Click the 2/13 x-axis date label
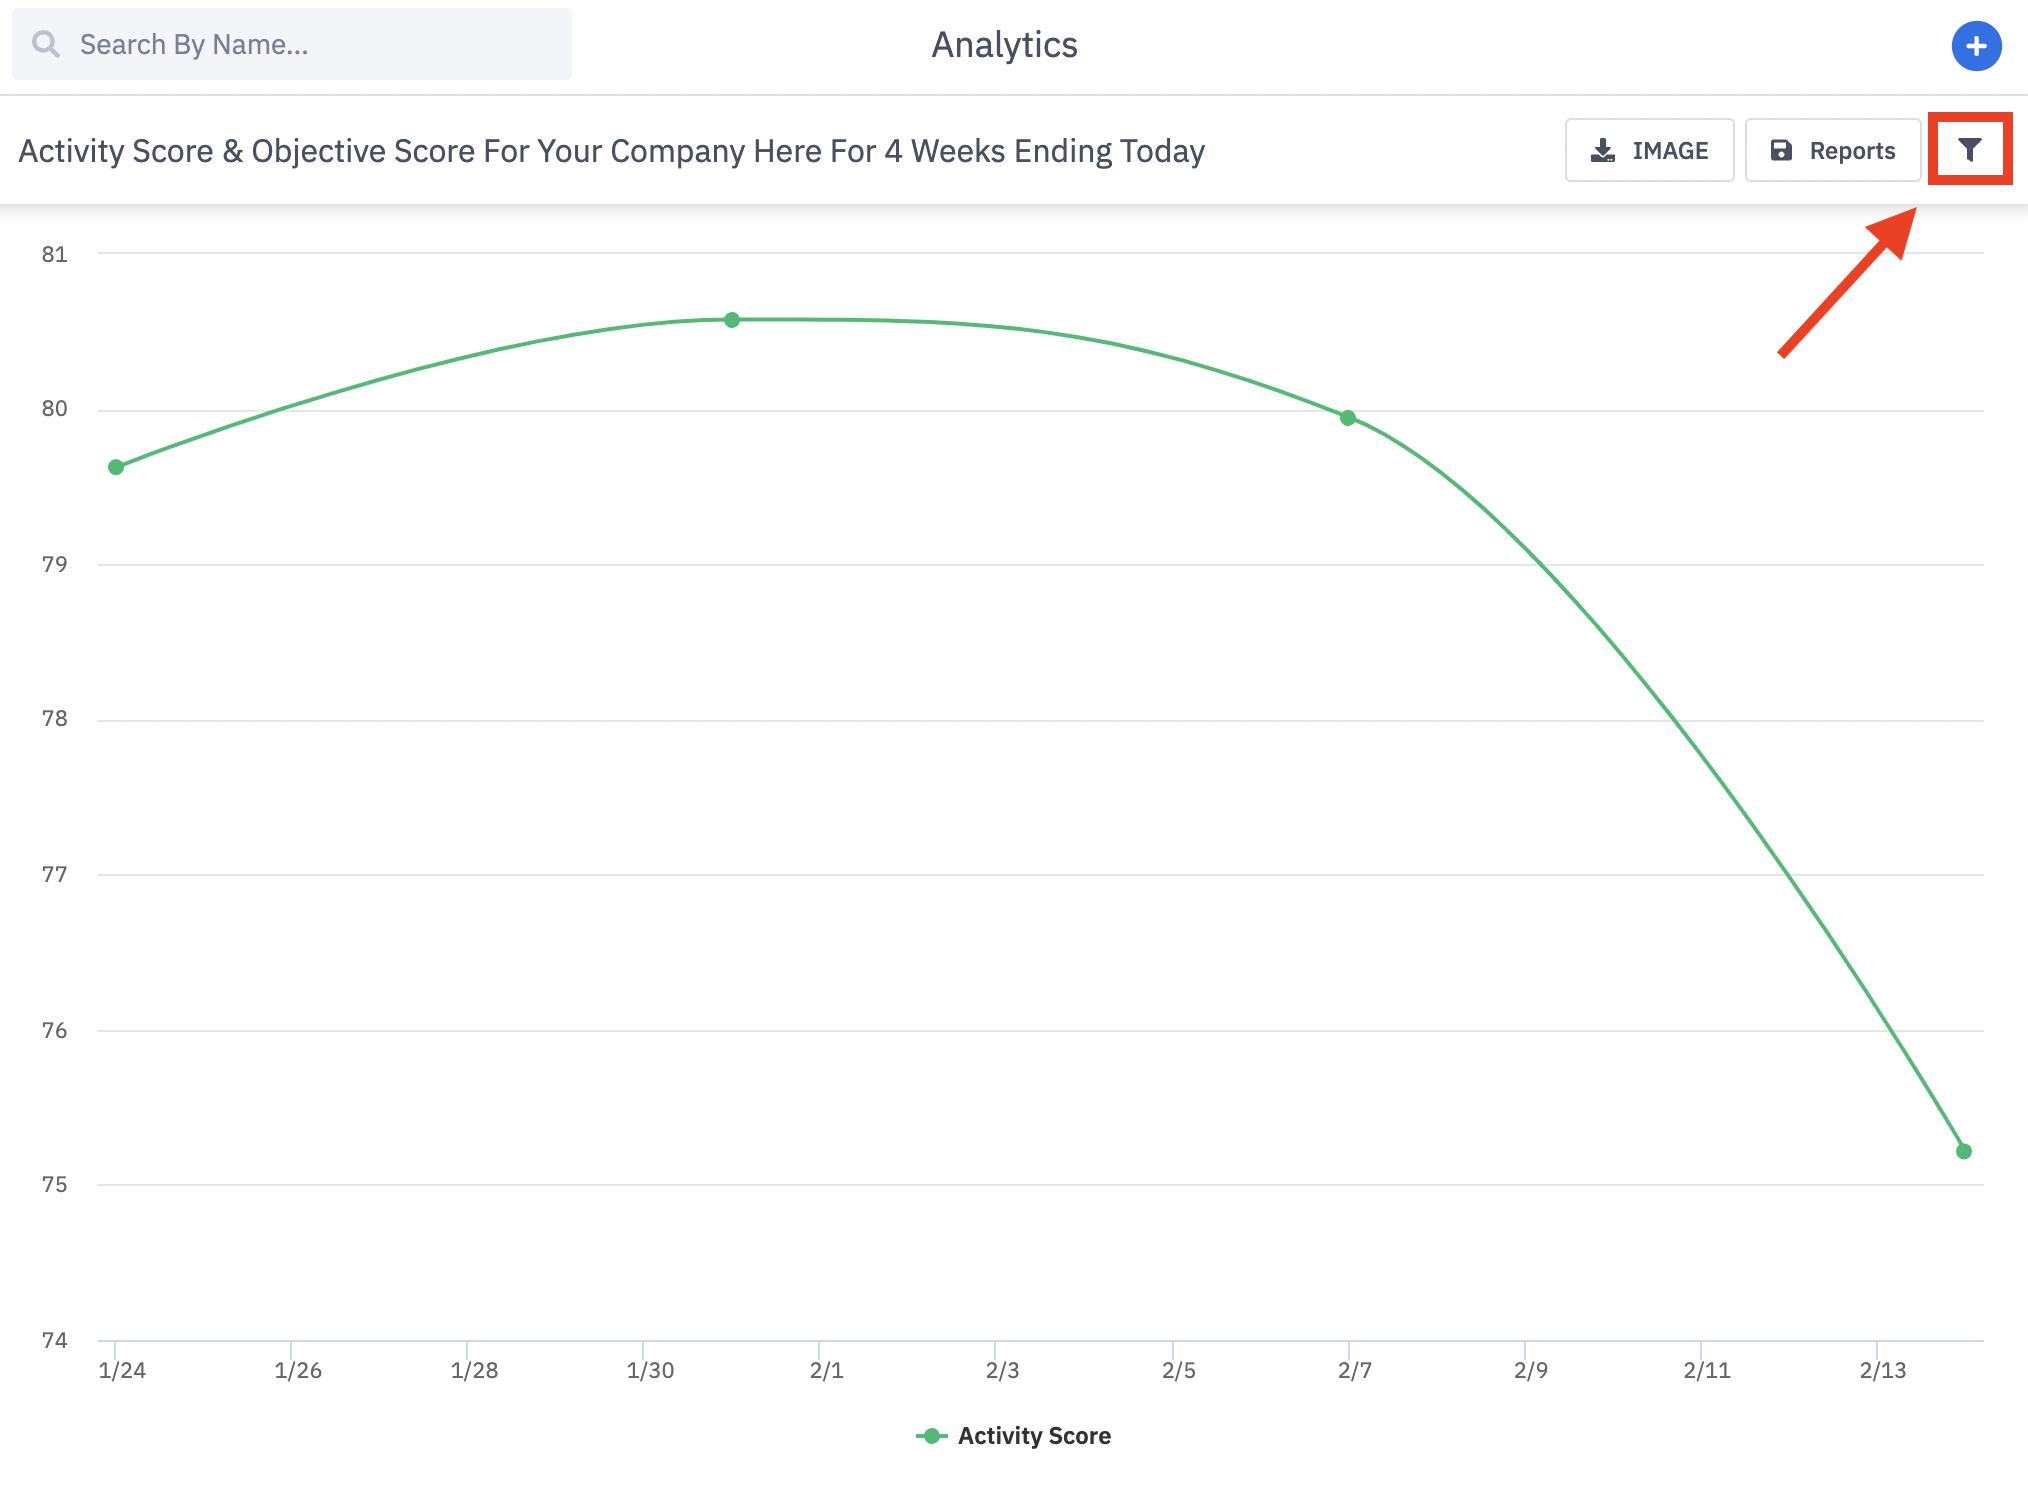 coord(1882,1370)
